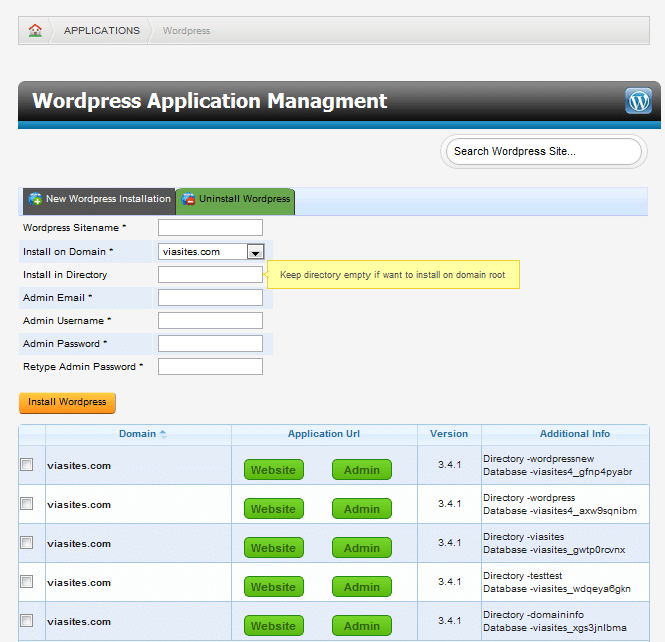Select checkbox for the testtest directory row
This screenshot has width=665, height=642.
(27, 582)
